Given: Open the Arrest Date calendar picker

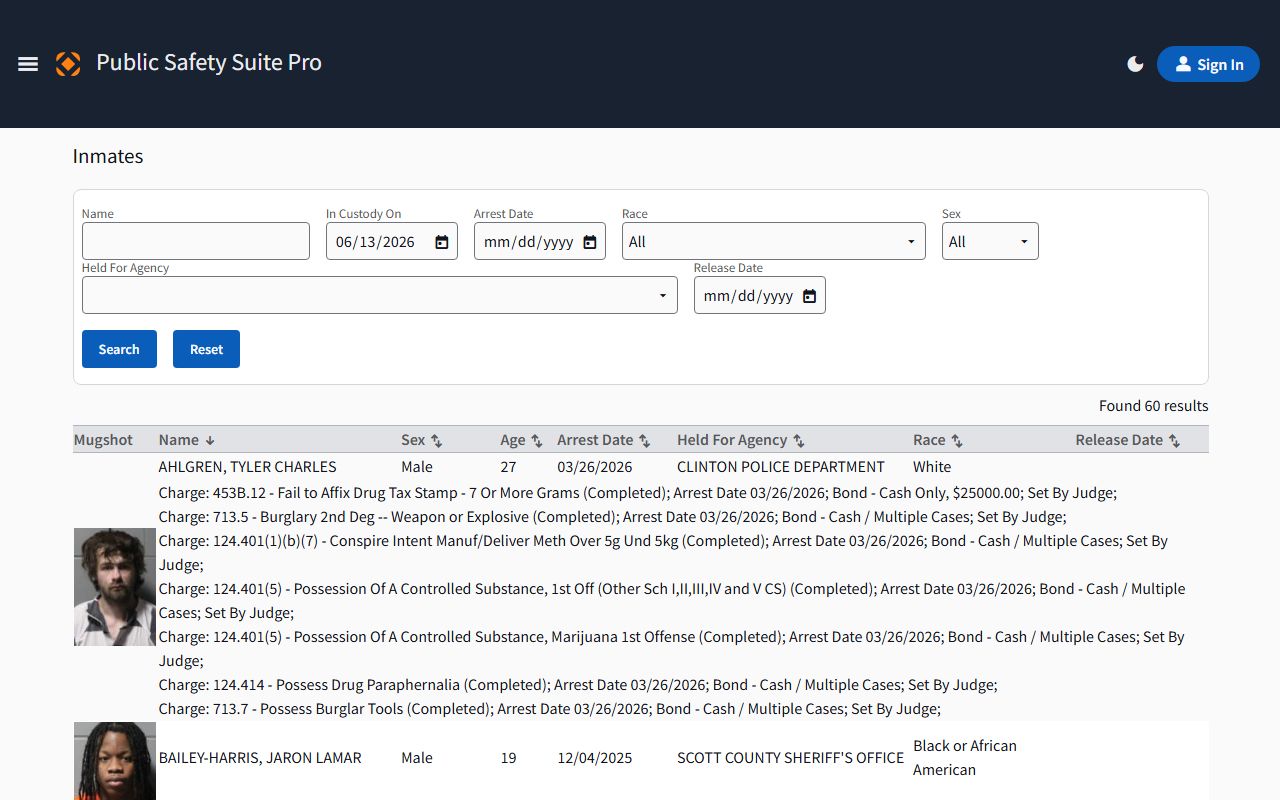Looking at the screenshot, I should 590,242.
